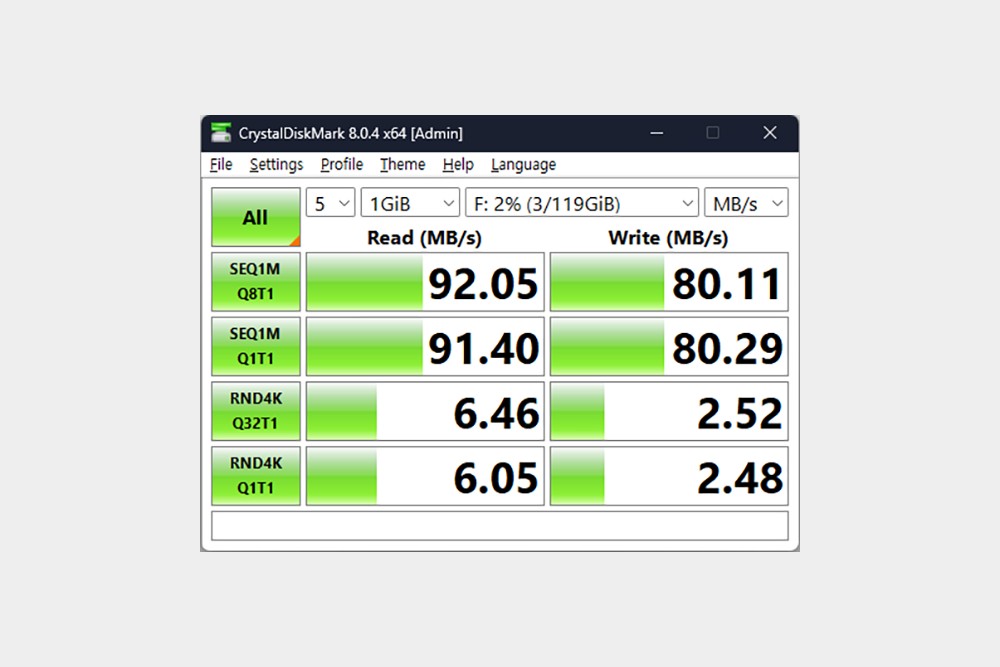Start the RND4K Q32T1 test
The width and height of the screenshot is (1000, 667).
[x=256, y=411]
